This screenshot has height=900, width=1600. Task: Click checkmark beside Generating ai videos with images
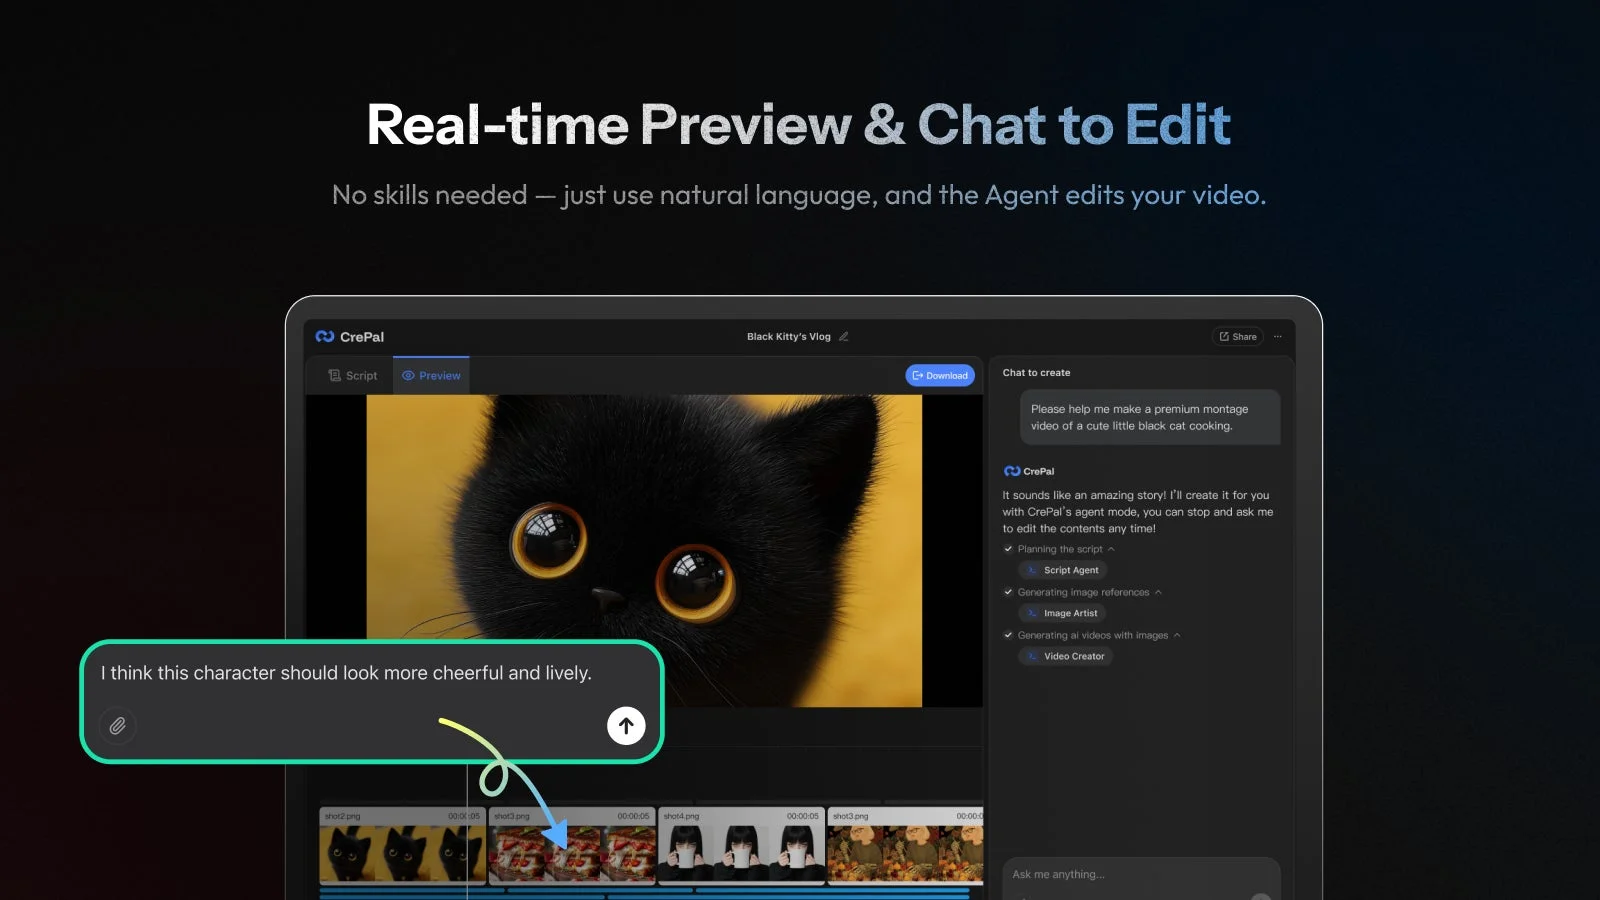tap(1008, 635)
